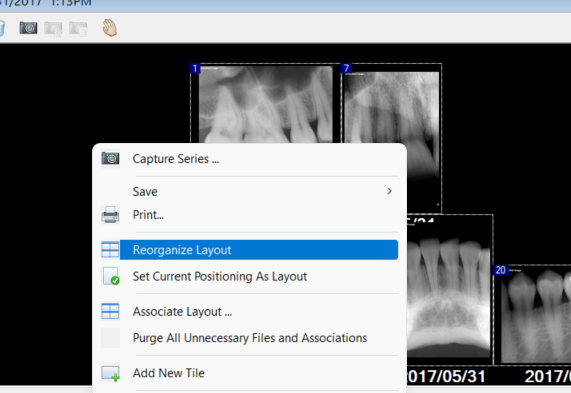Image resolution: width=571 pixels, height=393 pixels.
Task: Click the third grayed camera toolbar icon
Action: 78,29
